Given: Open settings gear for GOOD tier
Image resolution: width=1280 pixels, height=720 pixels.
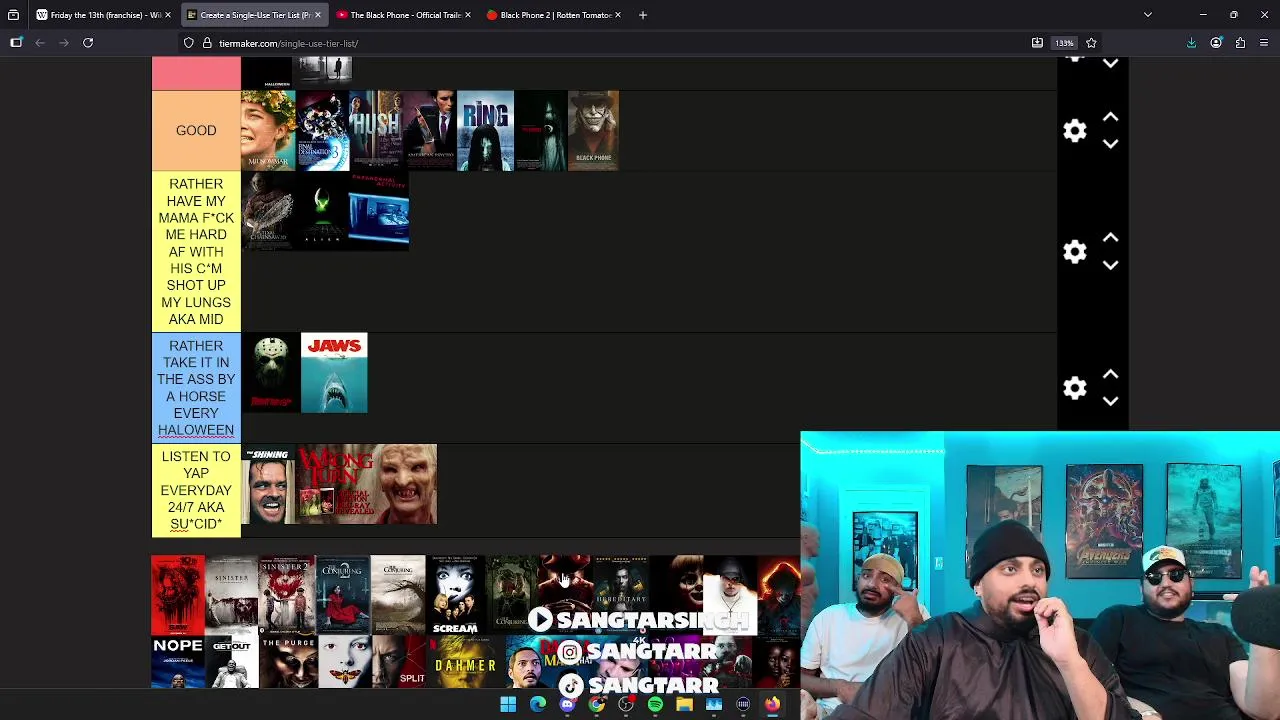Looking at the screenshot, I should click(1075, 131).
